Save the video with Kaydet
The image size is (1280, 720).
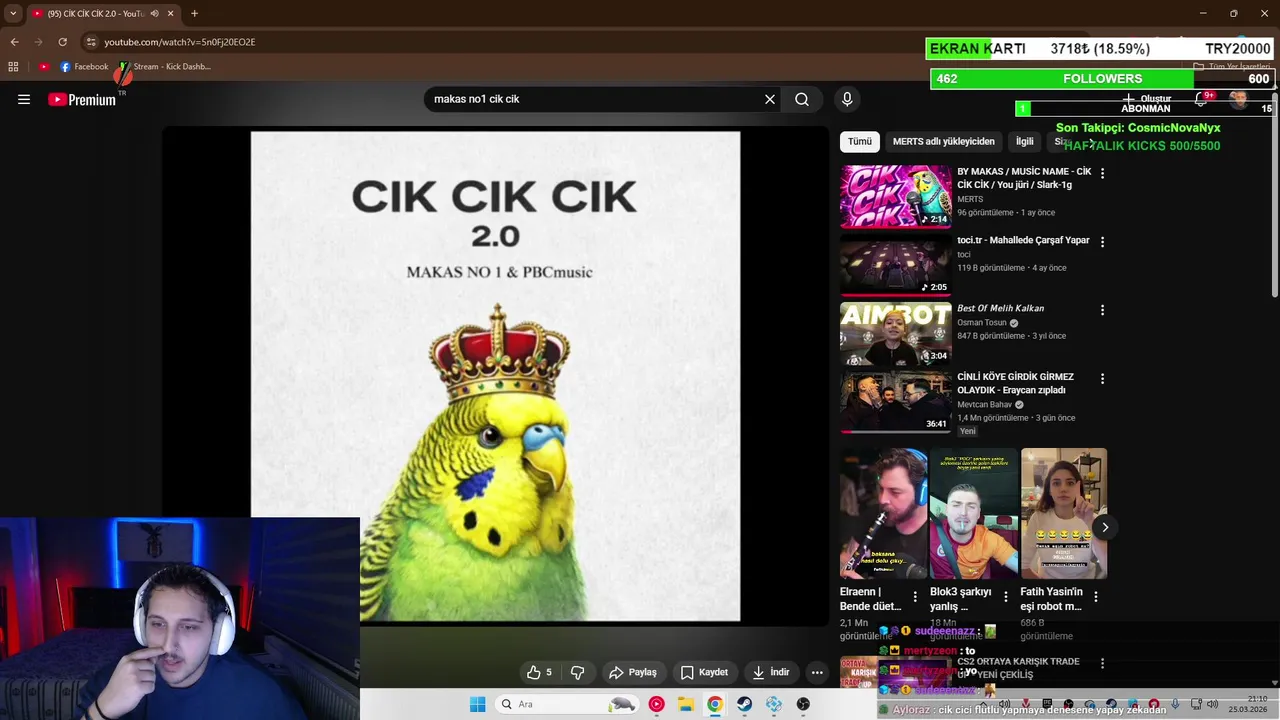click(704, 672)
